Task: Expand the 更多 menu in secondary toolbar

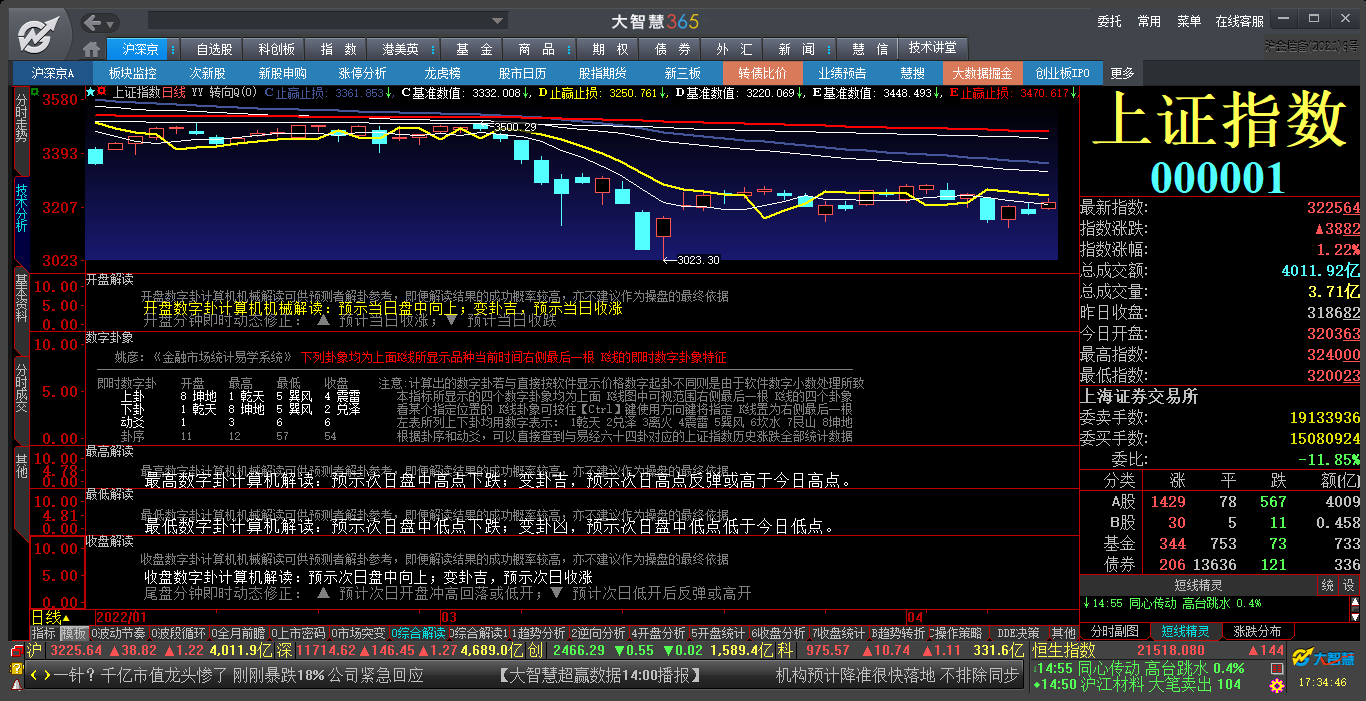Action: tap(1122, 73)
